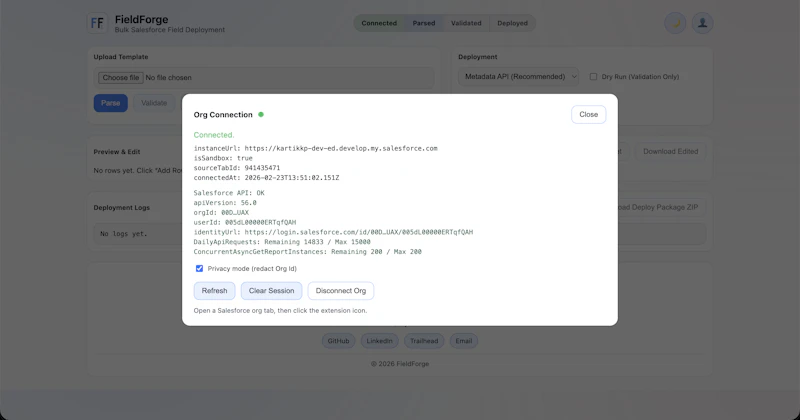Click the orgId line
This screenshot has height=420, width=800.
[x=221, y=212]
